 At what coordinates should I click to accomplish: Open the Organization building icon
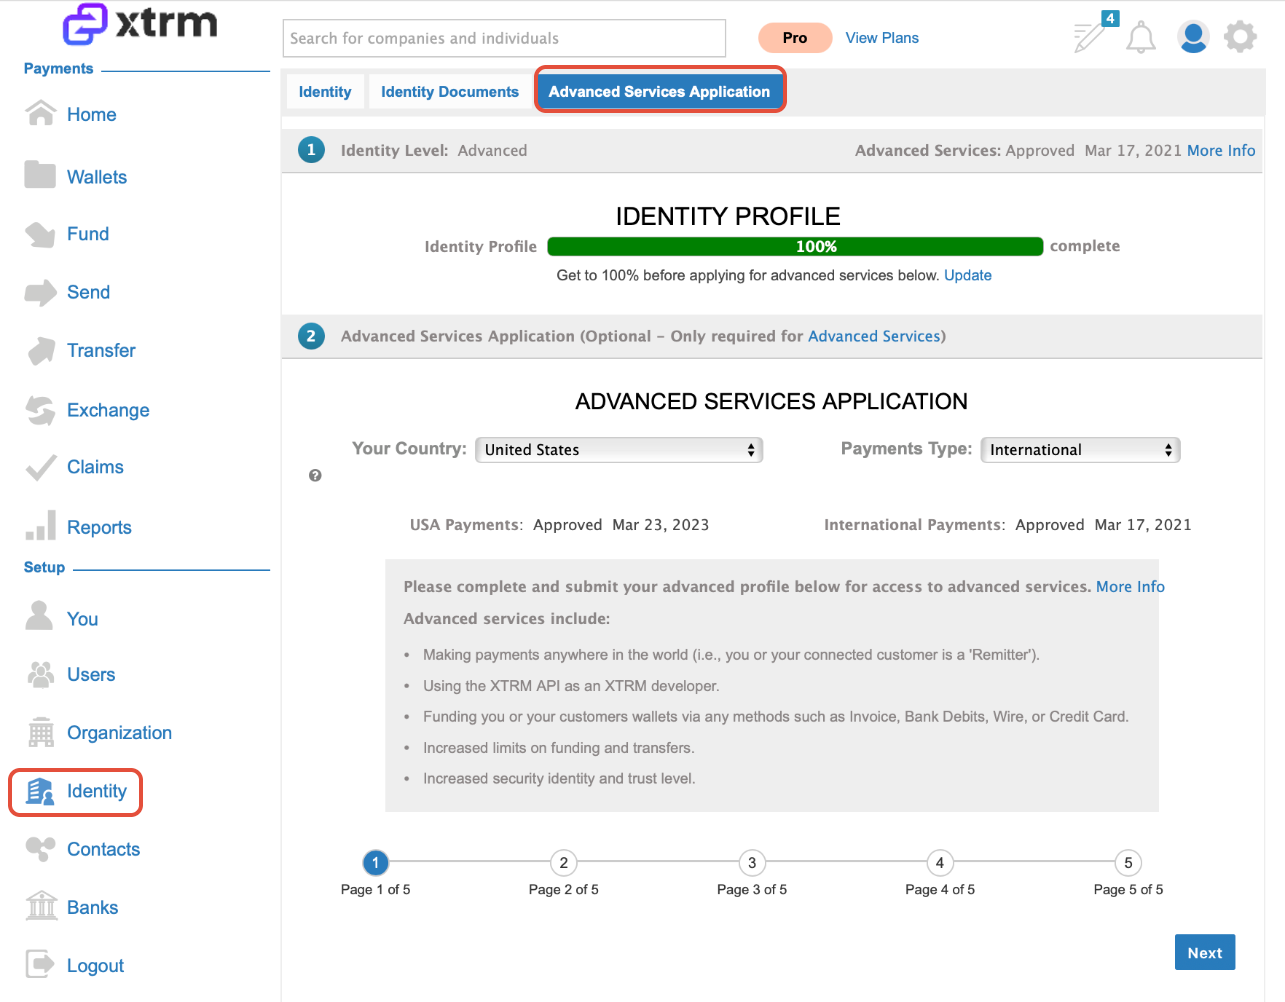pyautogui.click(x=41, y=732)
